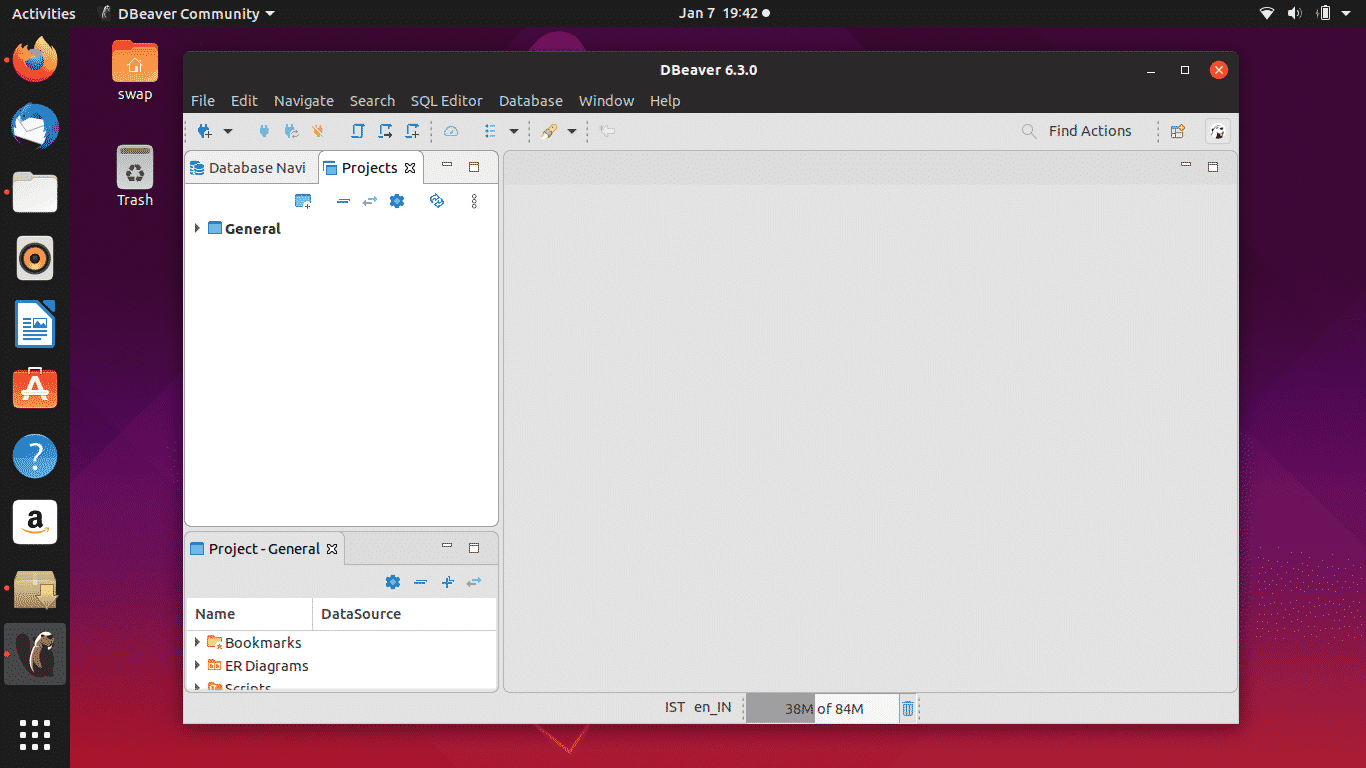1366x768 pixels.
Task: Click Expand All plus icon in Project - General
Action: 448,582
